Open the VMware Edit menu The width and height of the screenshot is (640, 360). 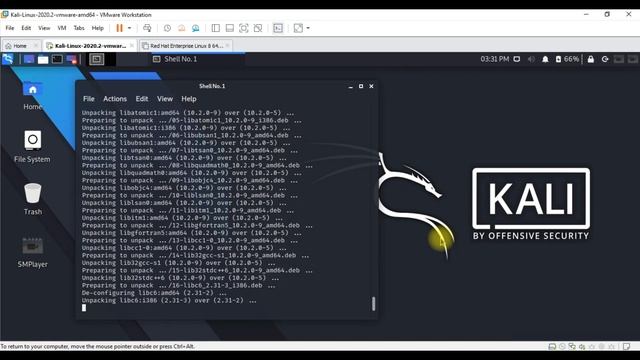[x=26, y=28]
